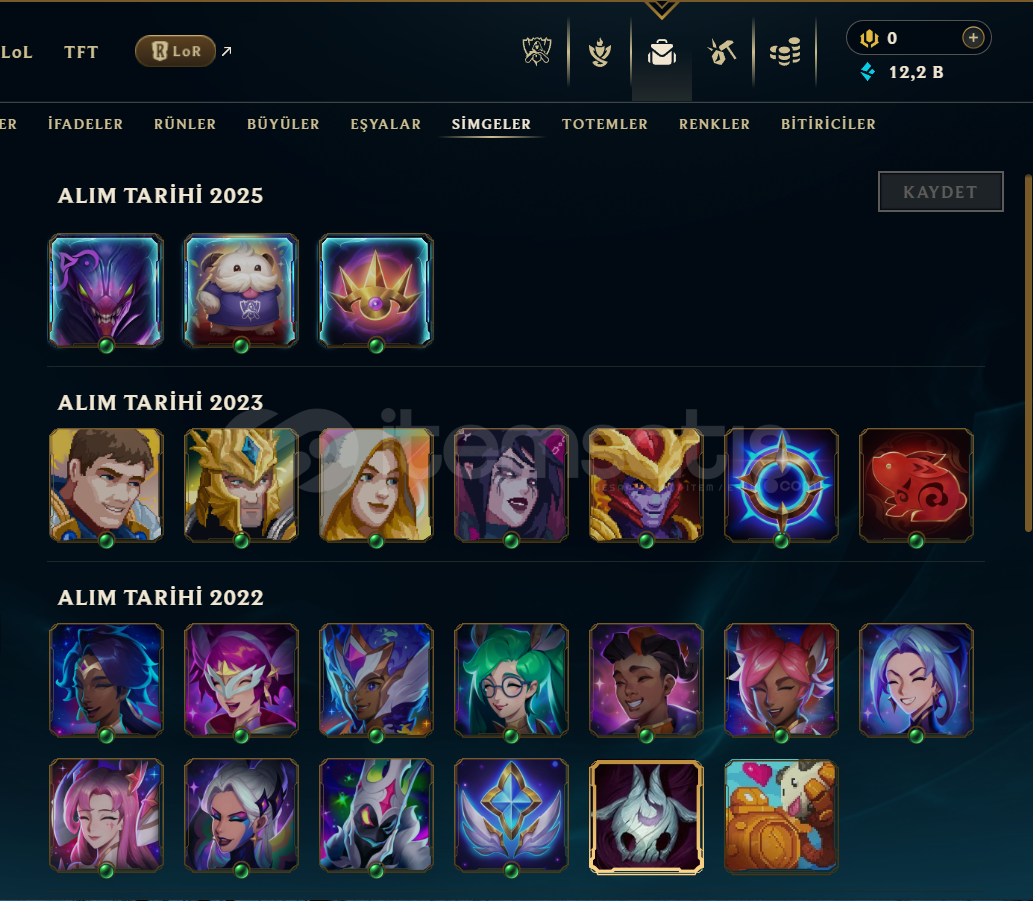Open the Collection backpack icon
This screenshot has width=1033, height=901.
tap(662, 52)
